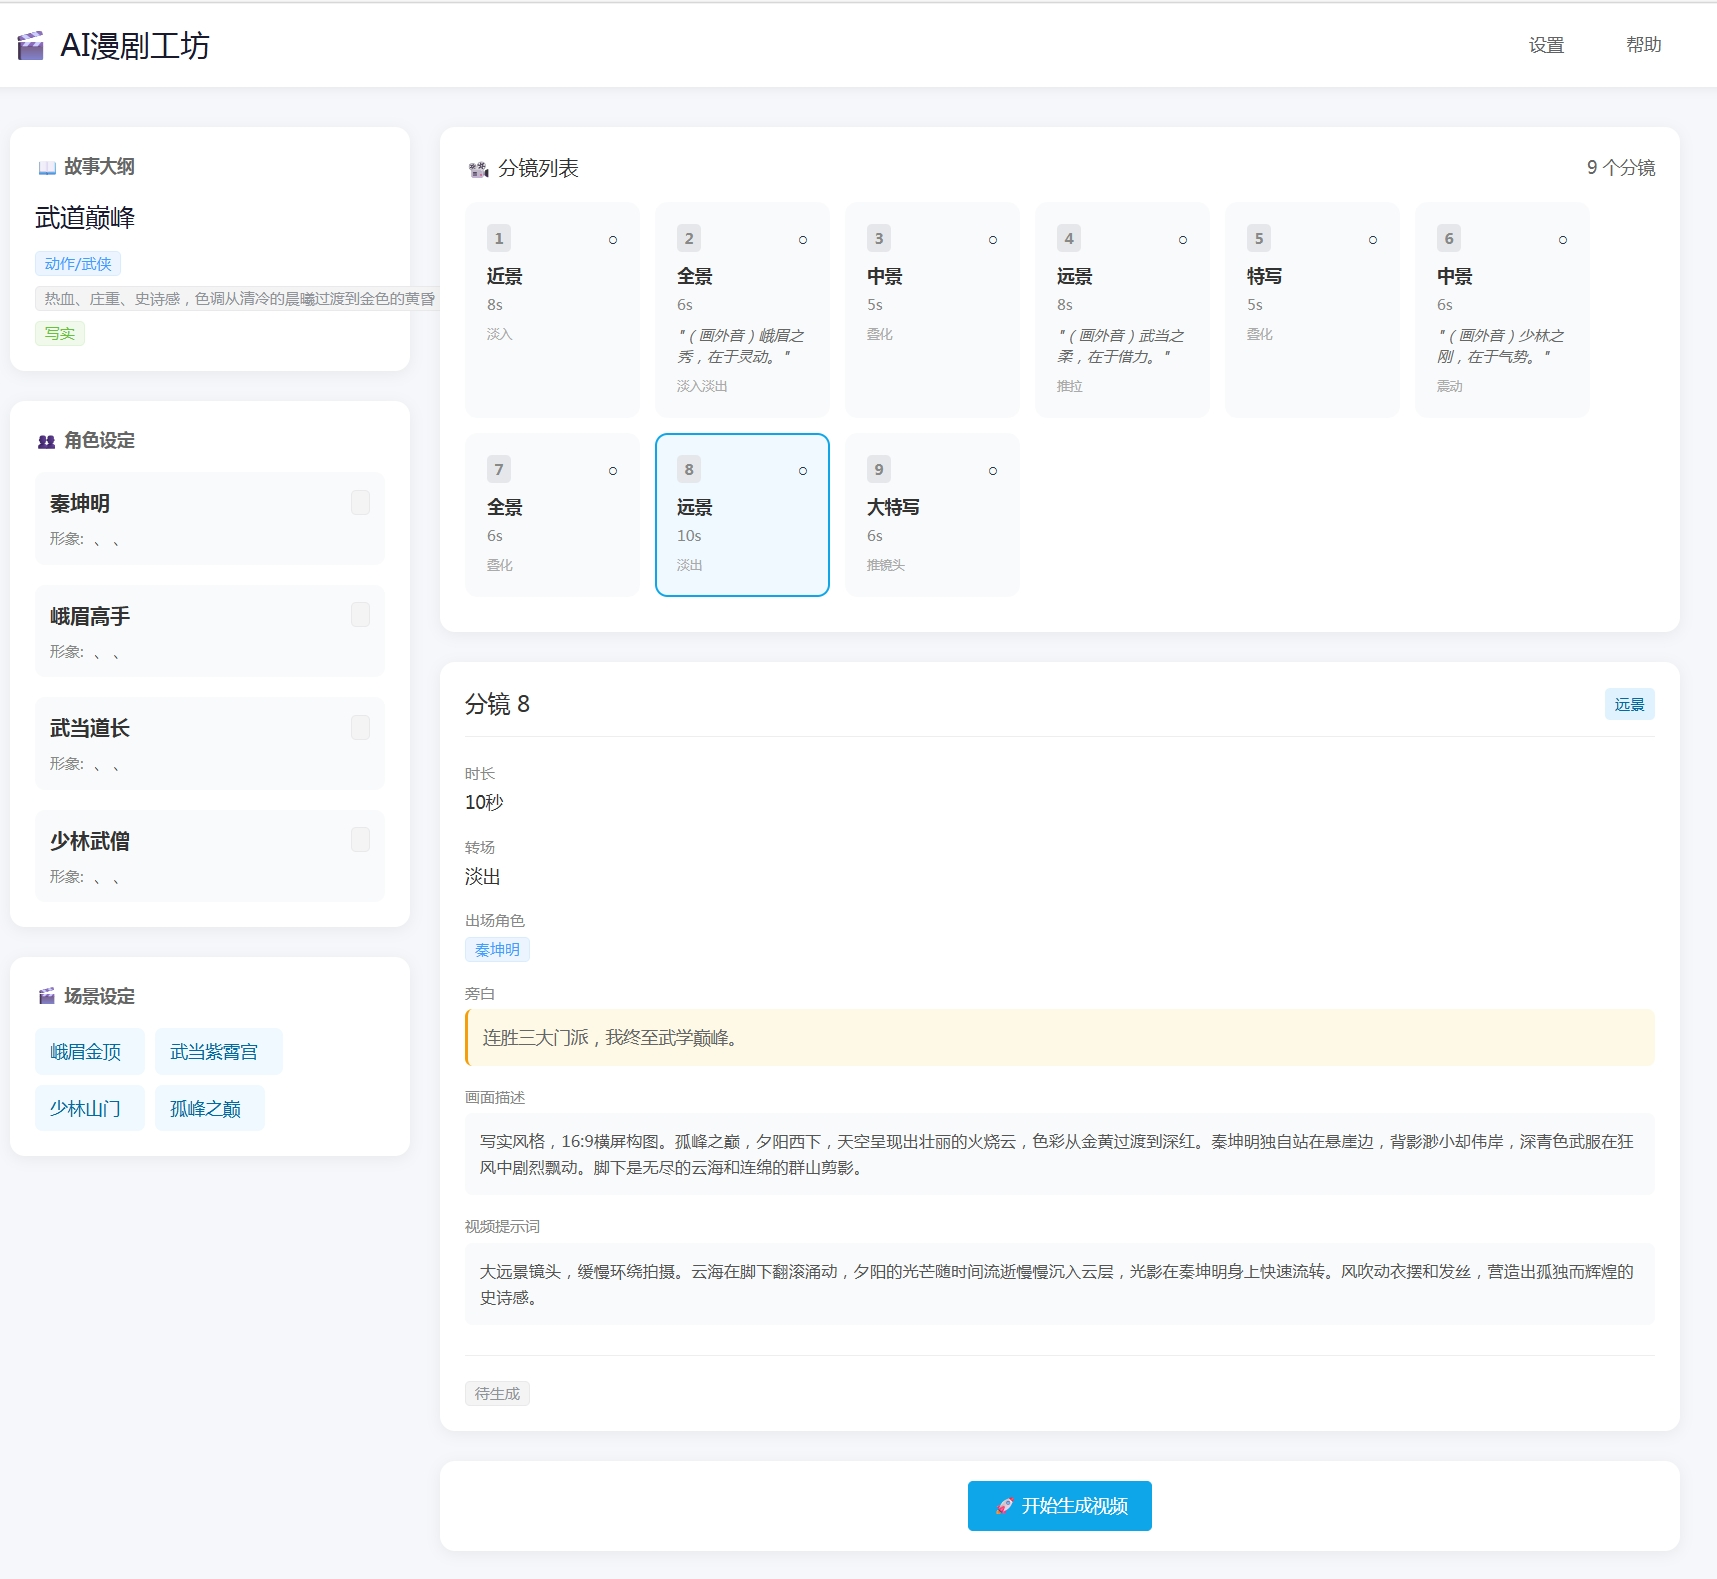Click the status circle on shot 5 特写
The width and height of the screenshot is (1717, 1579).
(x=1373, y=240)
